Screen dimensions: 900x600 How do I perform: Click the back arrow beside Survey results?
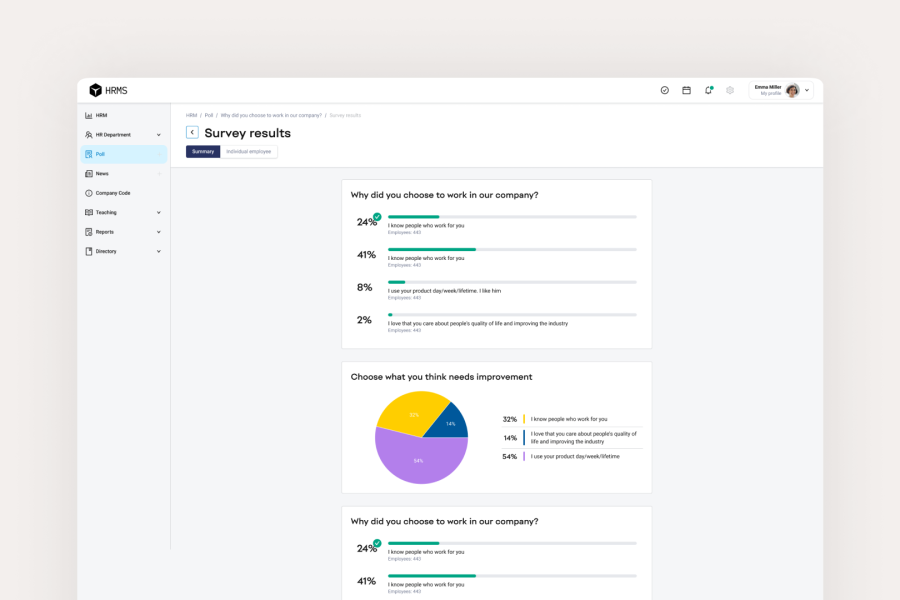[x=192, y=132]
